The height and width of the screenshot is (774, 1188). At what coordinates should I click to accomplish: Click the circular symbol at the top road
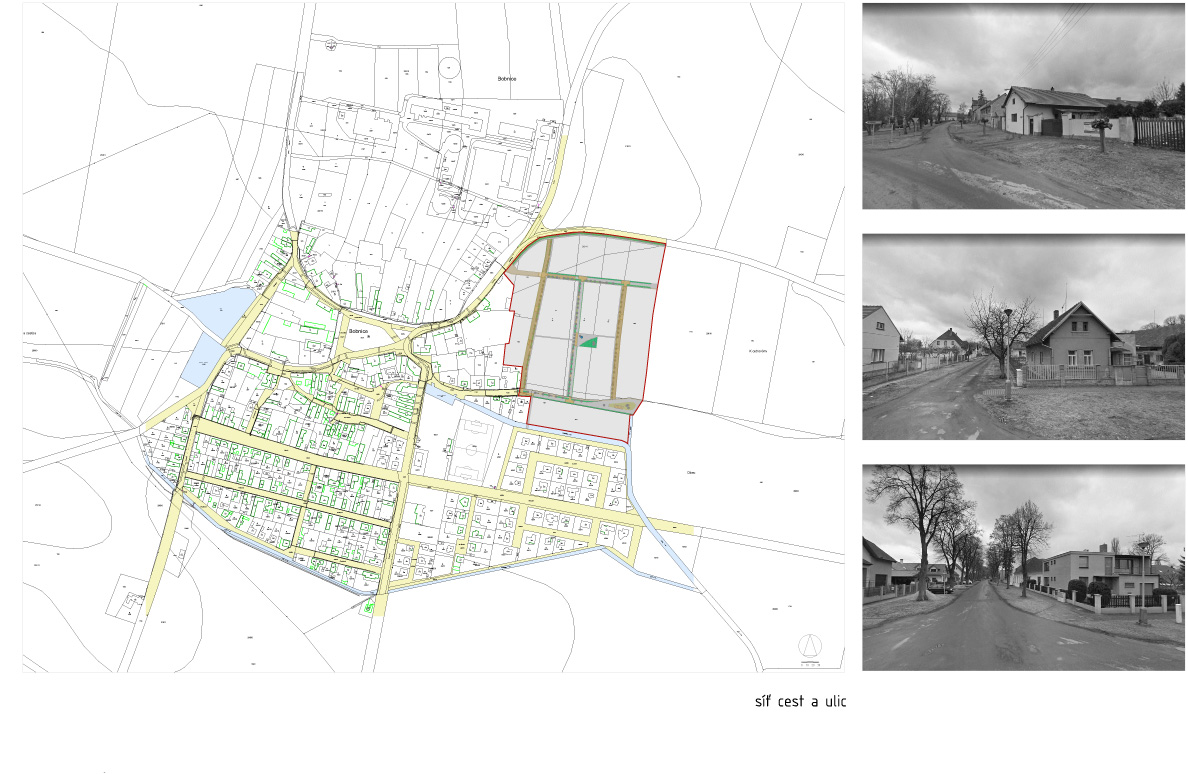[330, 45]
